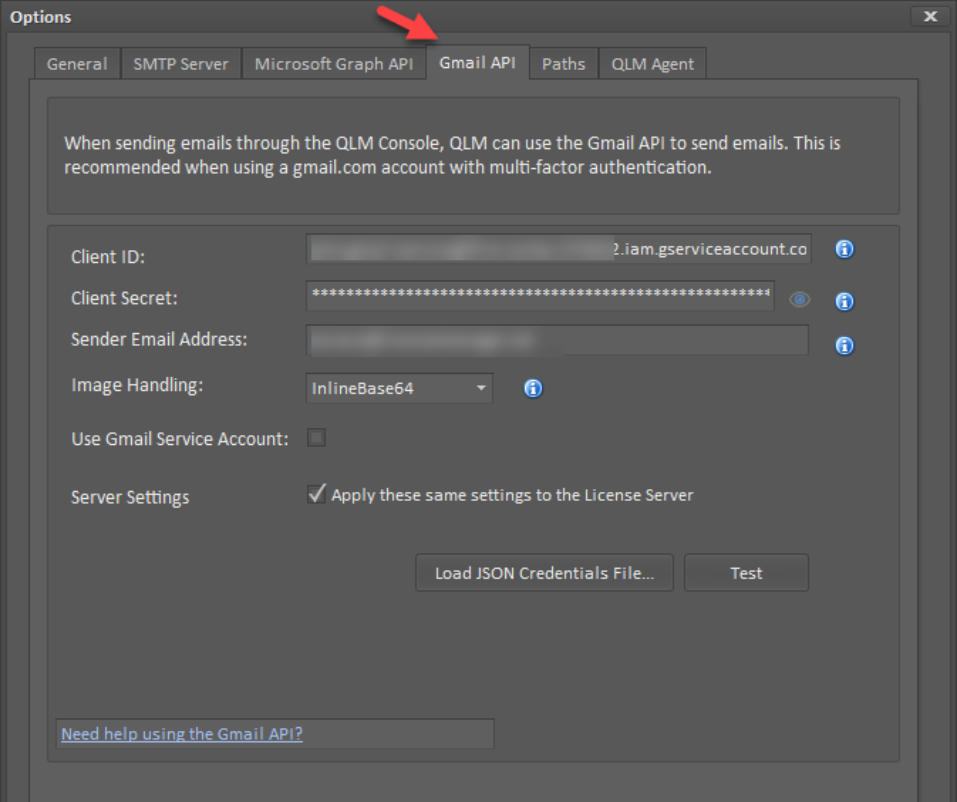Open the QLM Agent tab

[x=652, y=64]
